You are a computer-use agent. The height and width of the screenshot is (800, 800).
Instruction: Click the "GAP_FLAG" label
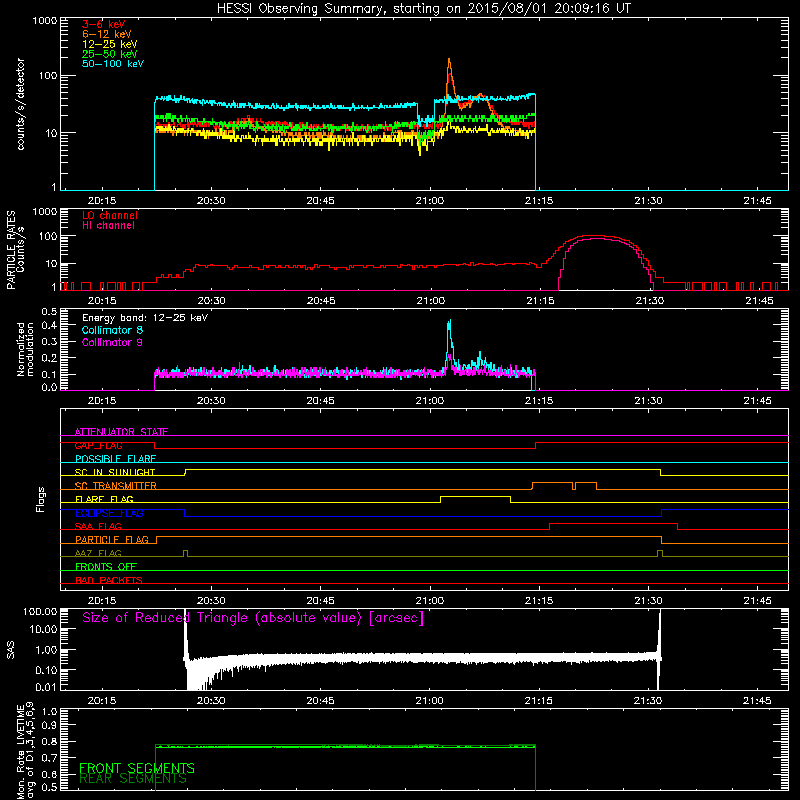click(x=98, y=445)
